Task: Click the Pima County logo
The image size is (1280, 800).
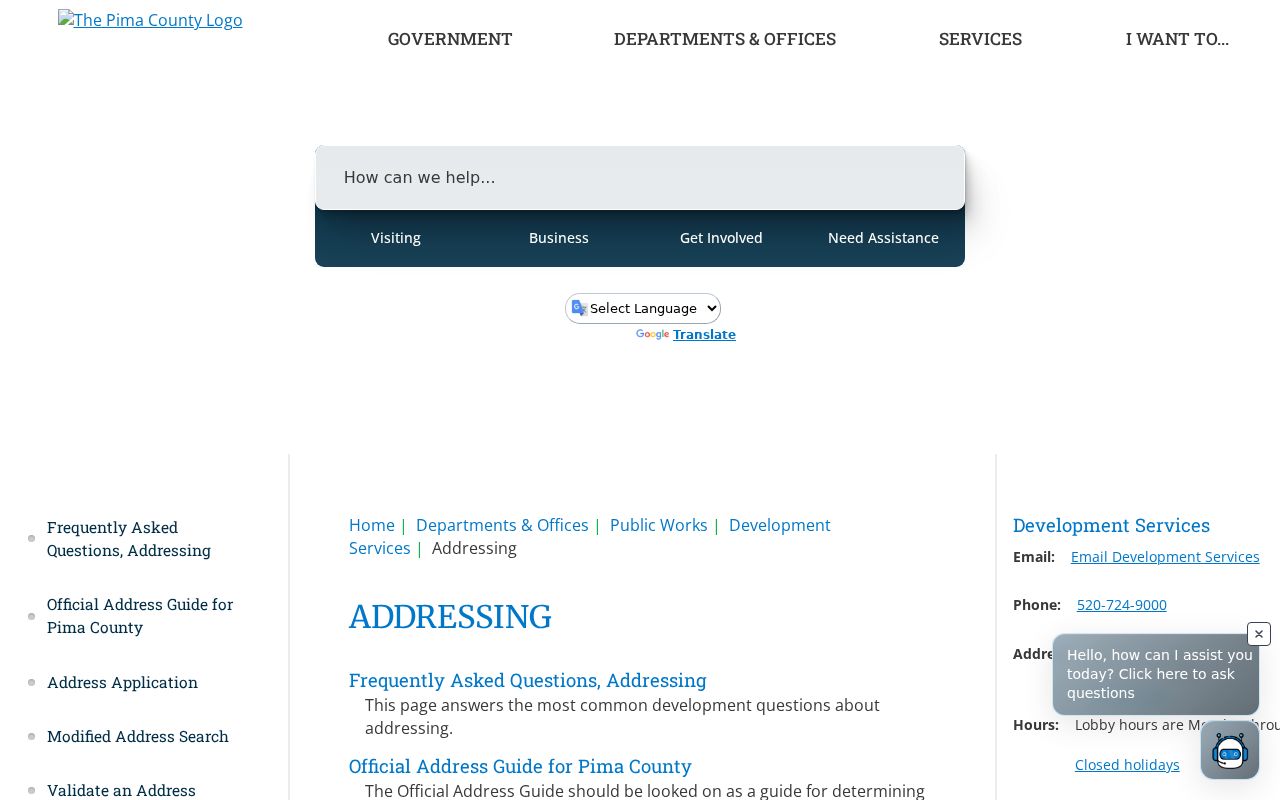Action: pyautogui.click(x=150, y=20)
